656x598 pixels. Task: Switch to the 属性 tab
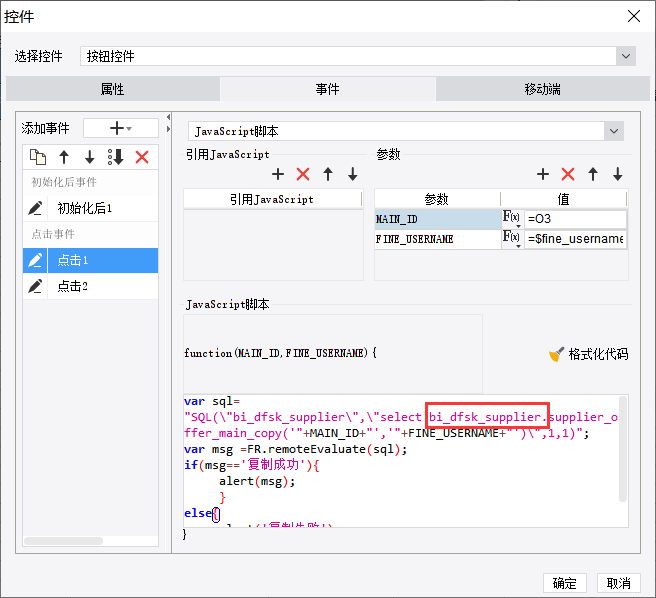(x=113, y=89)
